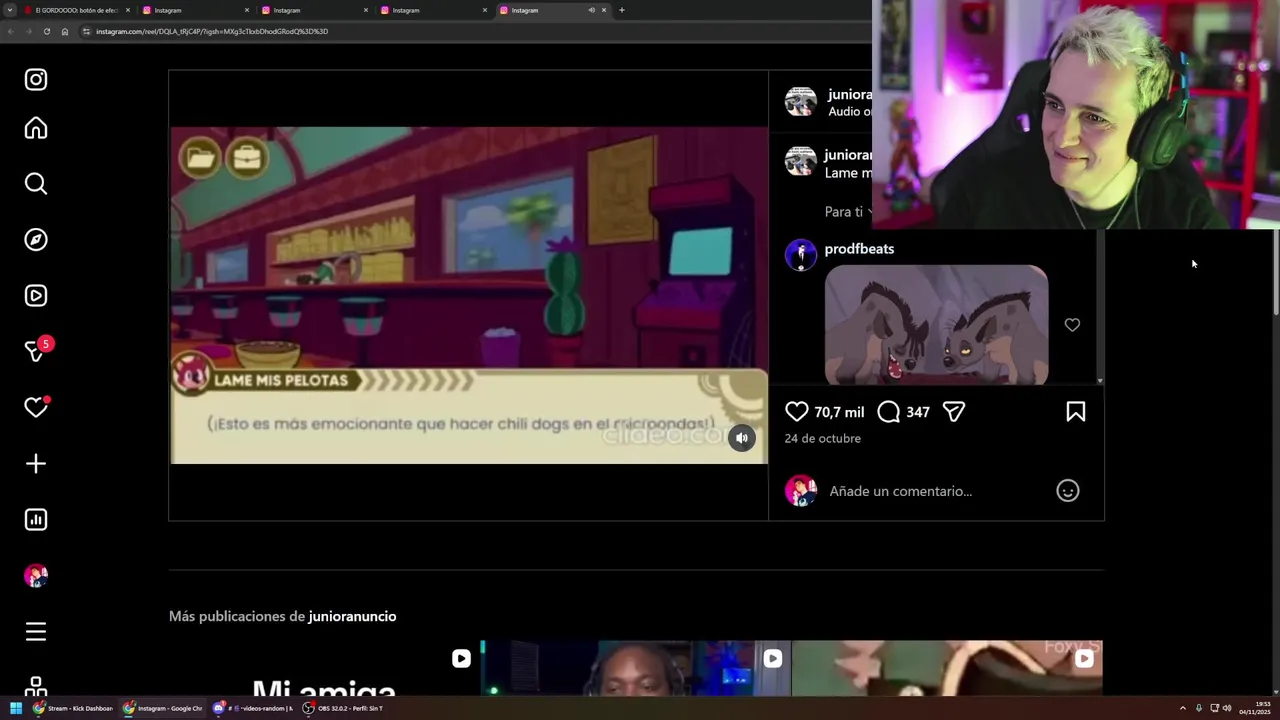Expand the tab search dropdown arrow
Viewport: 1280px width, 720px height.
[x=9, y=10]
